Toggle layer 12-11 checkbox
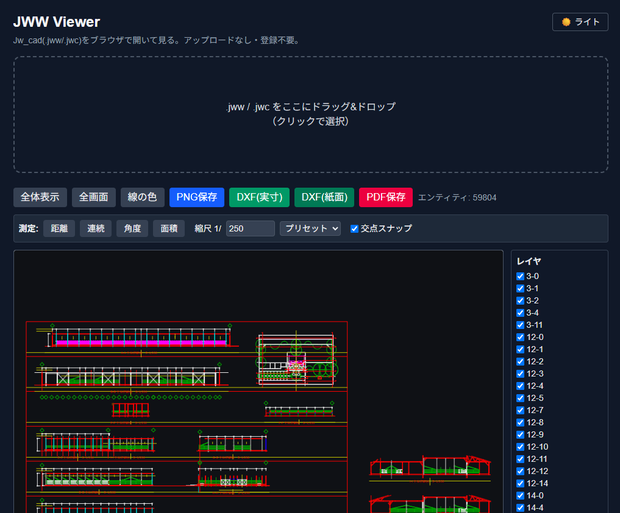This screenshot has width=620, height=513. coord(520,459)
